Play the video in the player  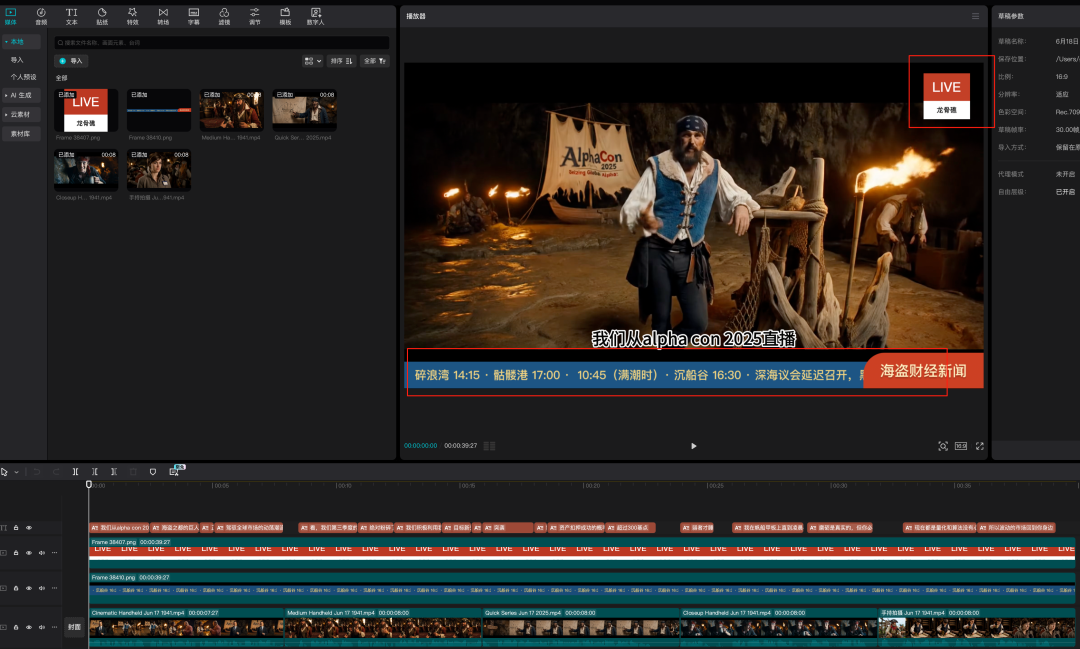click(694, 446)
